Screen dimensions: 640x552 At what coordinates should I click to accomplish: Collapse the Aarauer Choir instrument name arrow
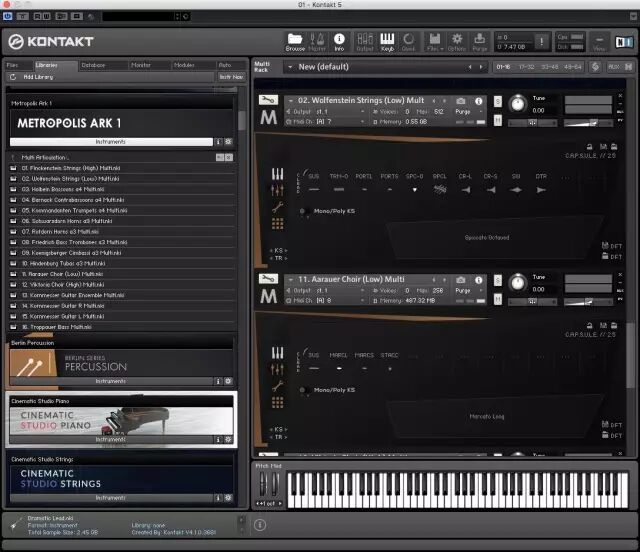[291, 280]
